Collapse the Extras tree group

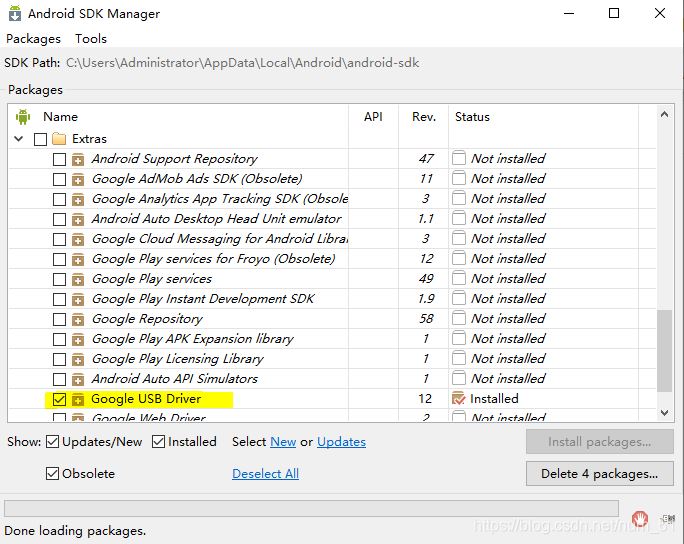(x=19, y=139)
